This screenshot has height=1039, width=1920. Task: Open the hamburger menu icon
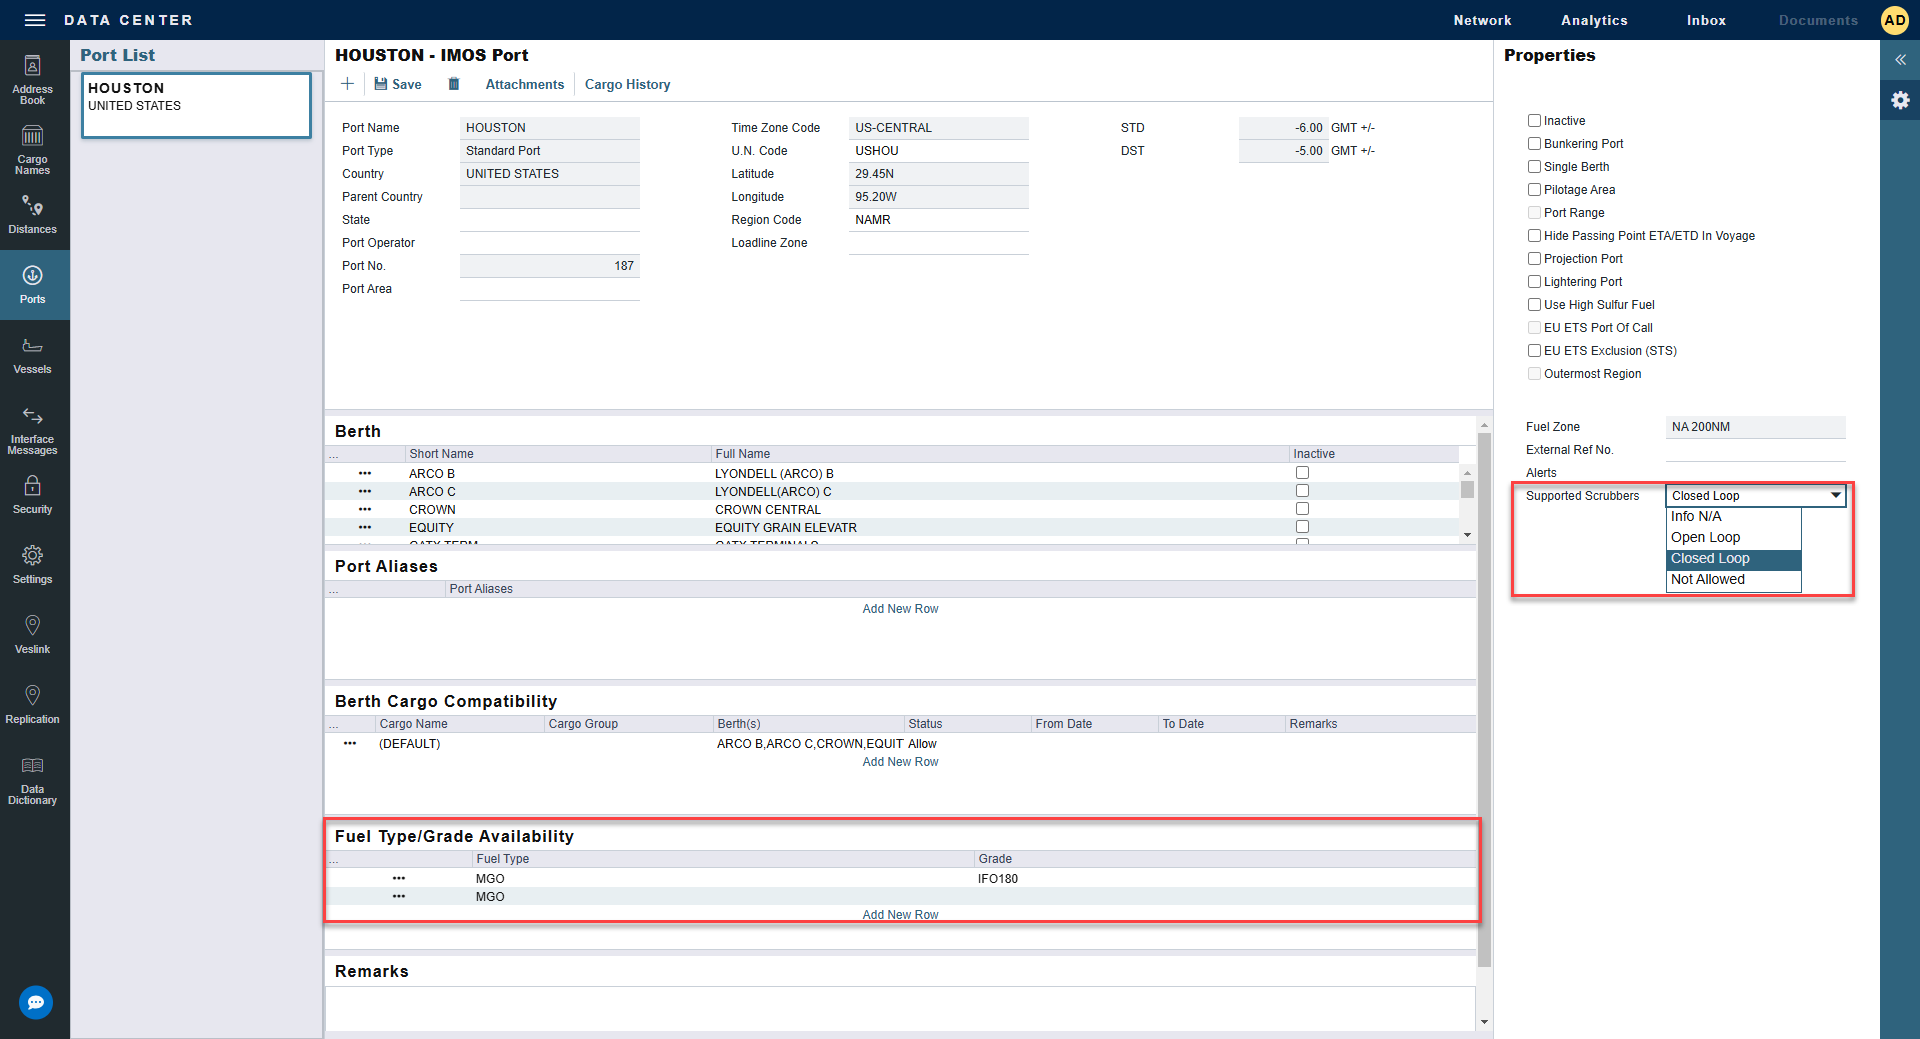(x=35, y=20)
